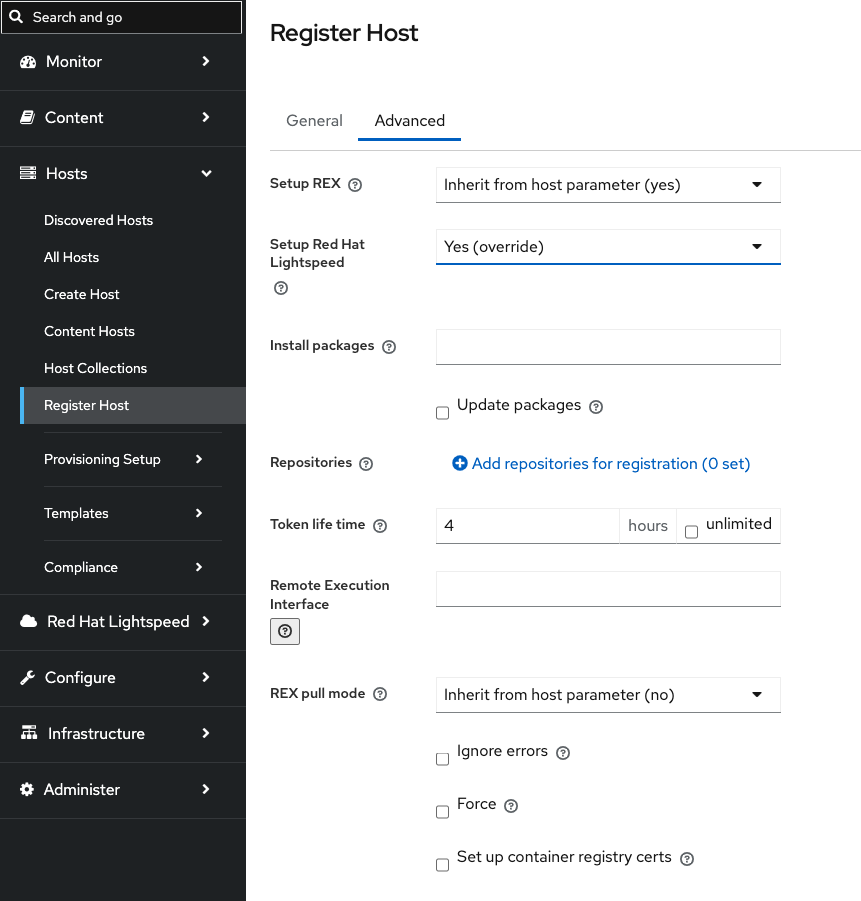Open All Hosts in the sidebar
The image size is (861, 901).
click(x=72, y=257)
